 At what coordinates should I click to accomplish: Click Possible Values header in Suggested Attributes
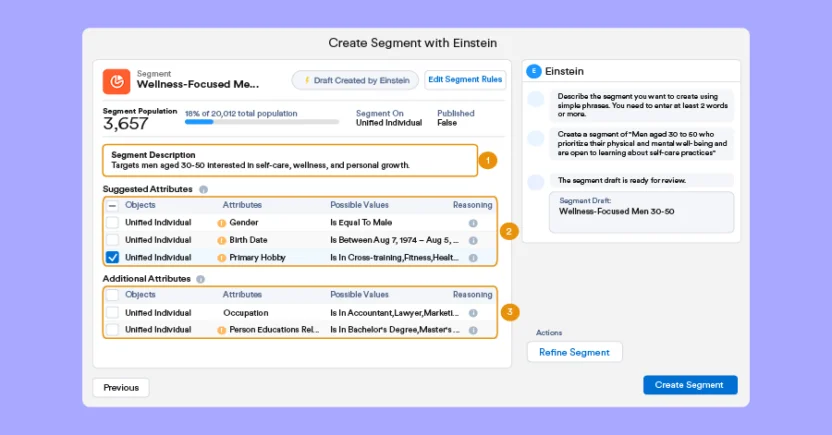[x=359, y=205]
